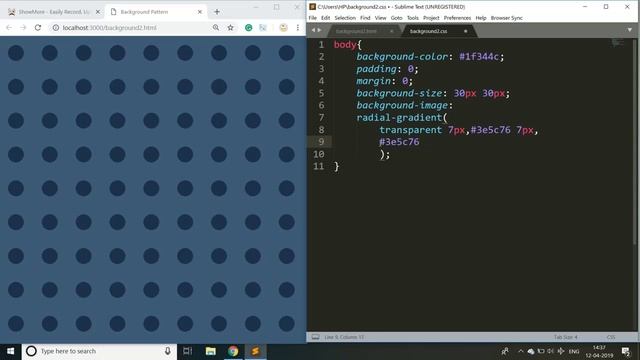
Task: Open the Goto menu
Action: click(x=396, y=18)
